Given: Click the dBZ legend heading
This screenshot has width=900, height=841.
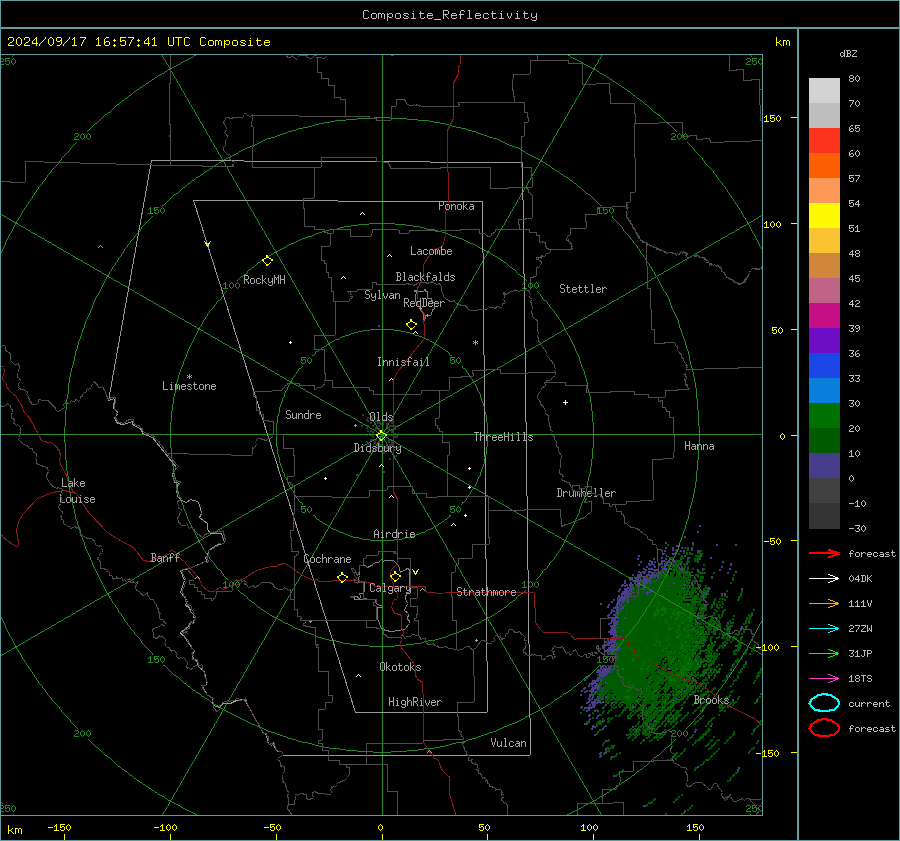Looking at the screenshot, I should (848, 54).
